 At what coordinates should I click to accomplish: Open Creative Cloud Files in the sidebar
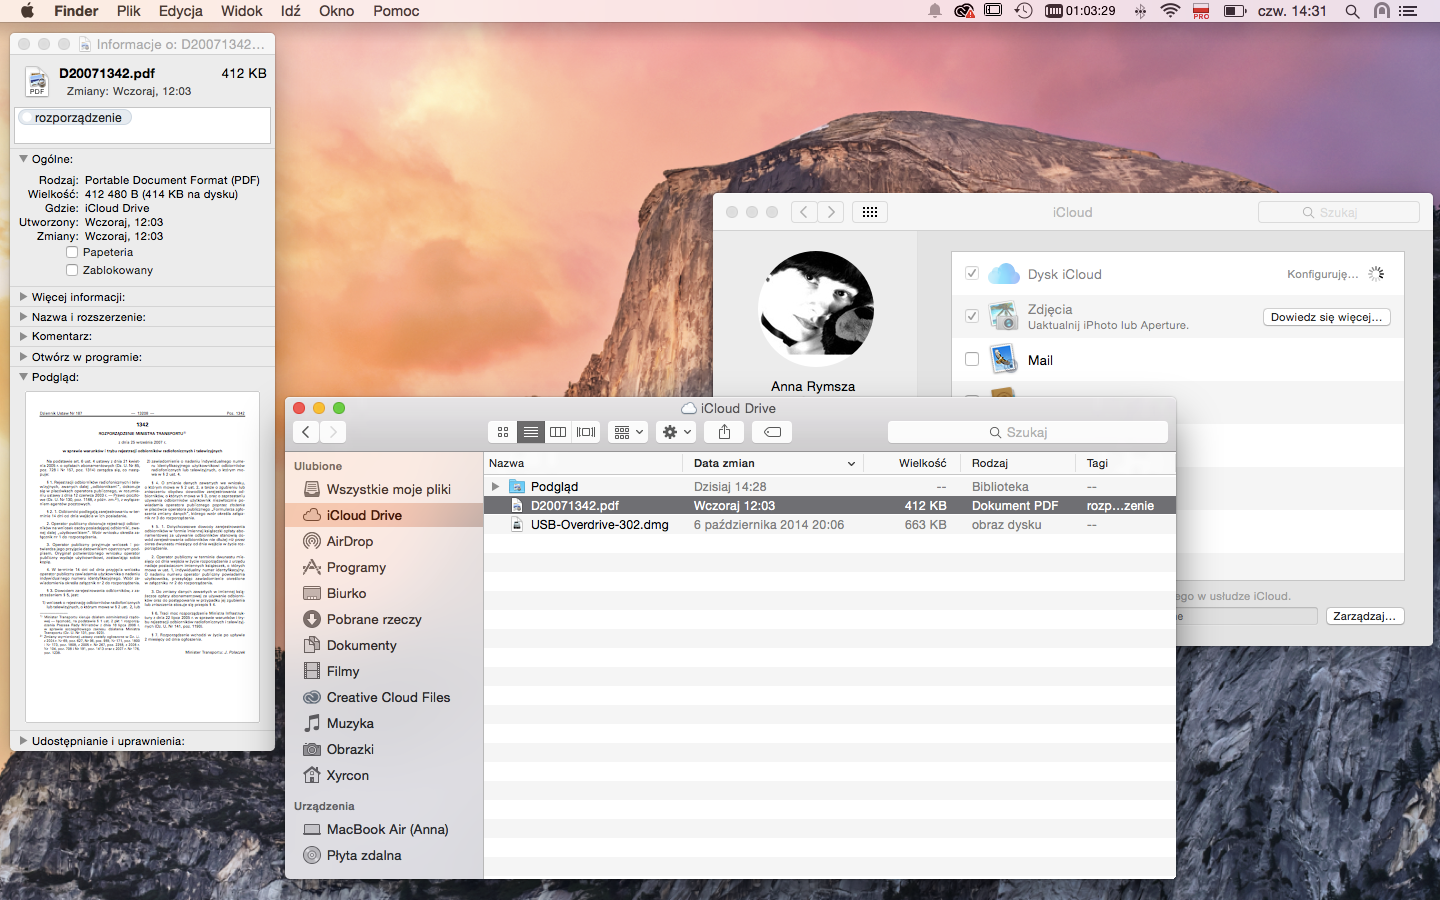[388, 697]
